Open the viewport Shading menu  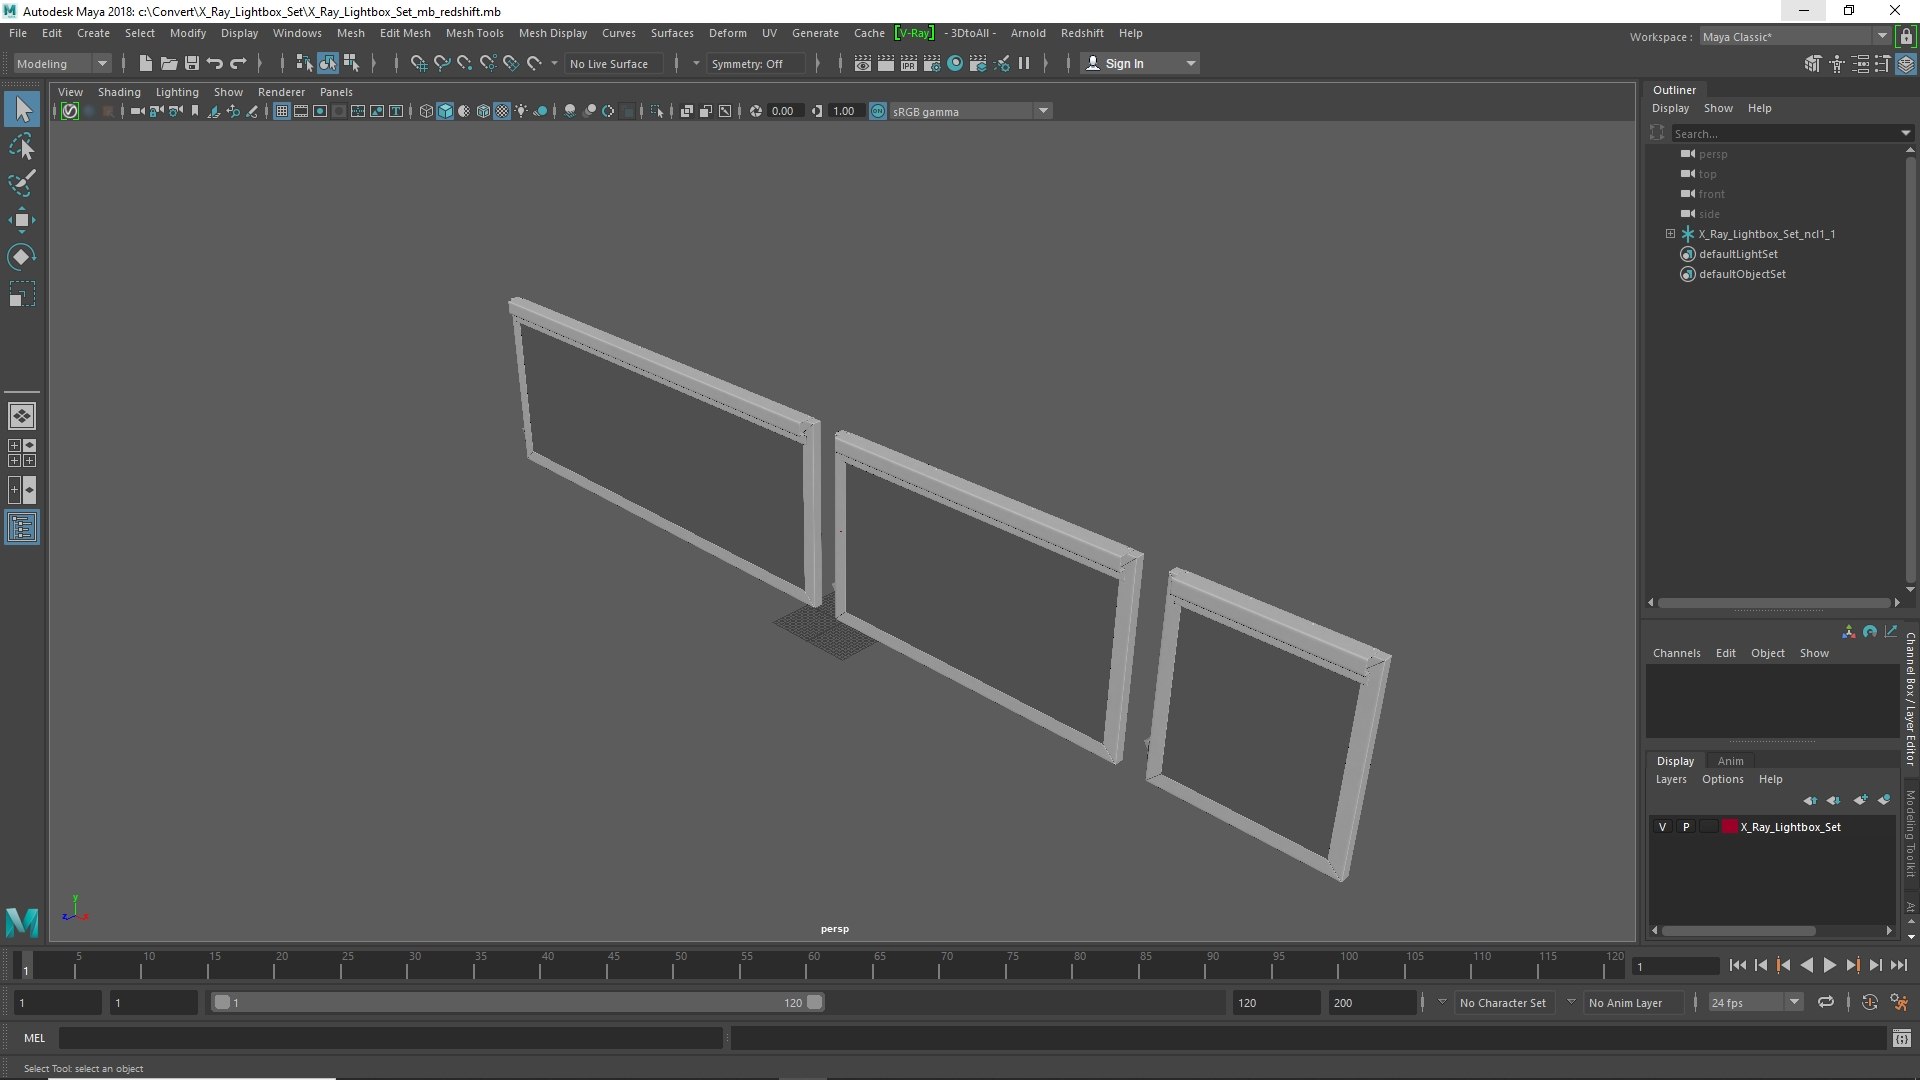(x=119, y=92)
